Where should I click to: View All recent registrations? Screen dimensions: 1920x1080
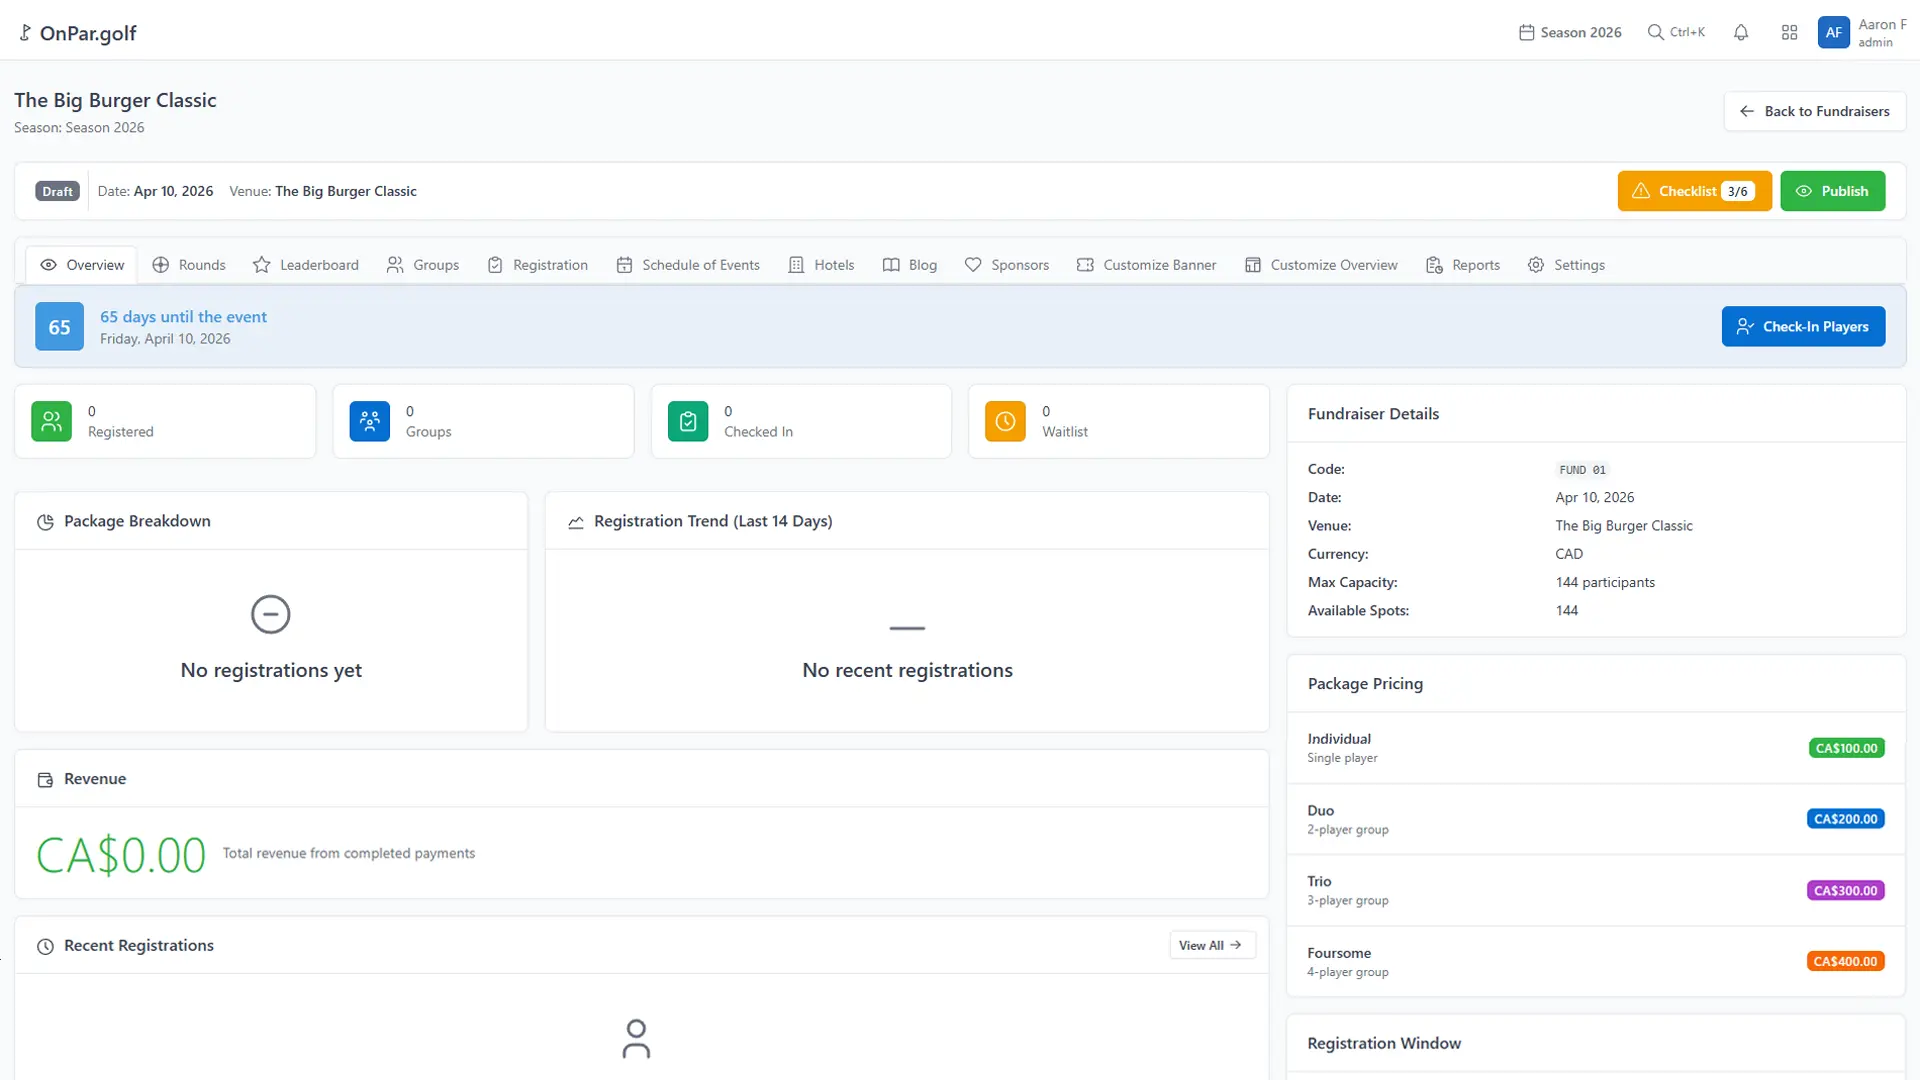click(x=1211, y=944)
